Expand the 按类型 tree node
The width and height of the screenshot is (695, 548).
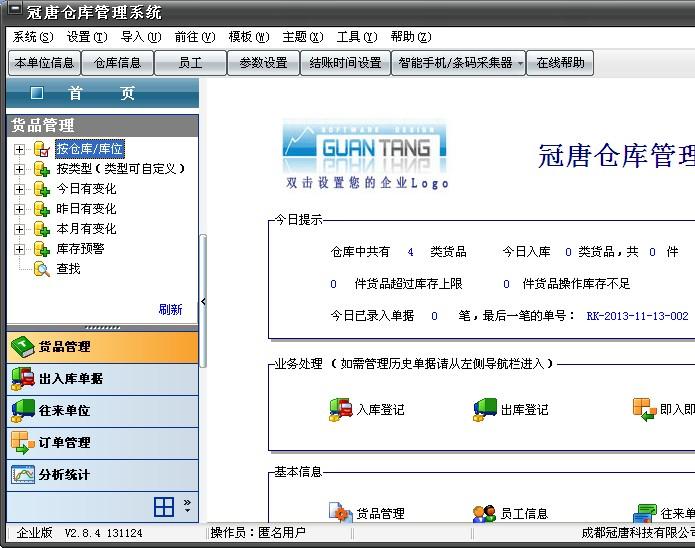tap(19, 169)
